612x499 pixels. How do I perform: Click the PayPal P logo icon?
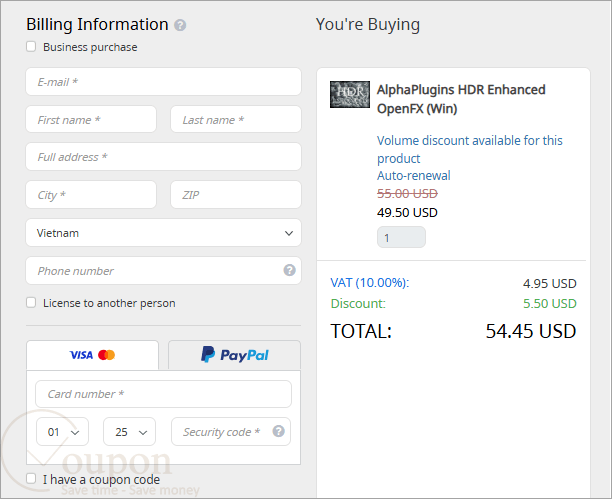pyautogui.click(x=208, y=354)
